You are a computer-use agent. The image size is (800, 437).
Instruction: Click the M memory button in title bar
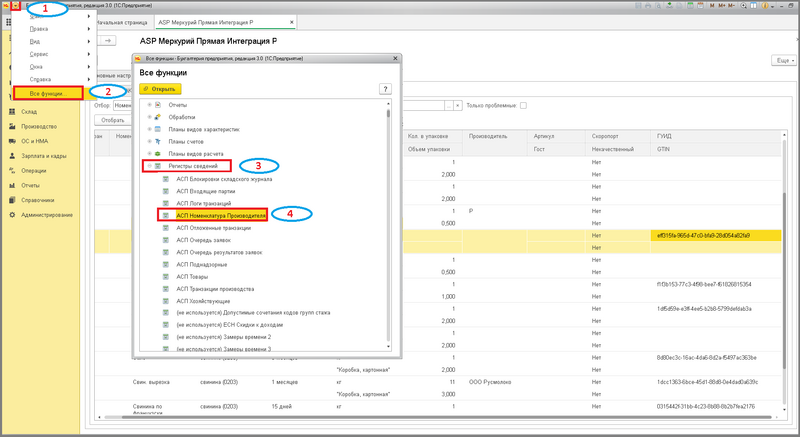coord(712,6)
